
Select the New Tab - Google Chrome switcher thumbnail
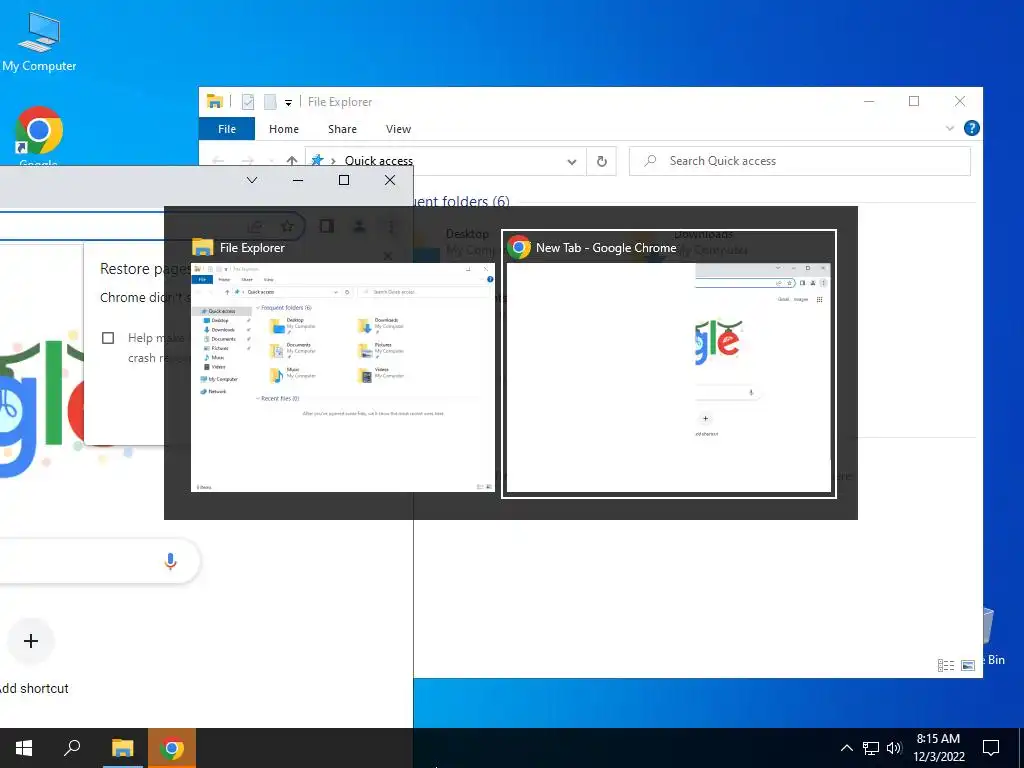[x=669, y=364]
